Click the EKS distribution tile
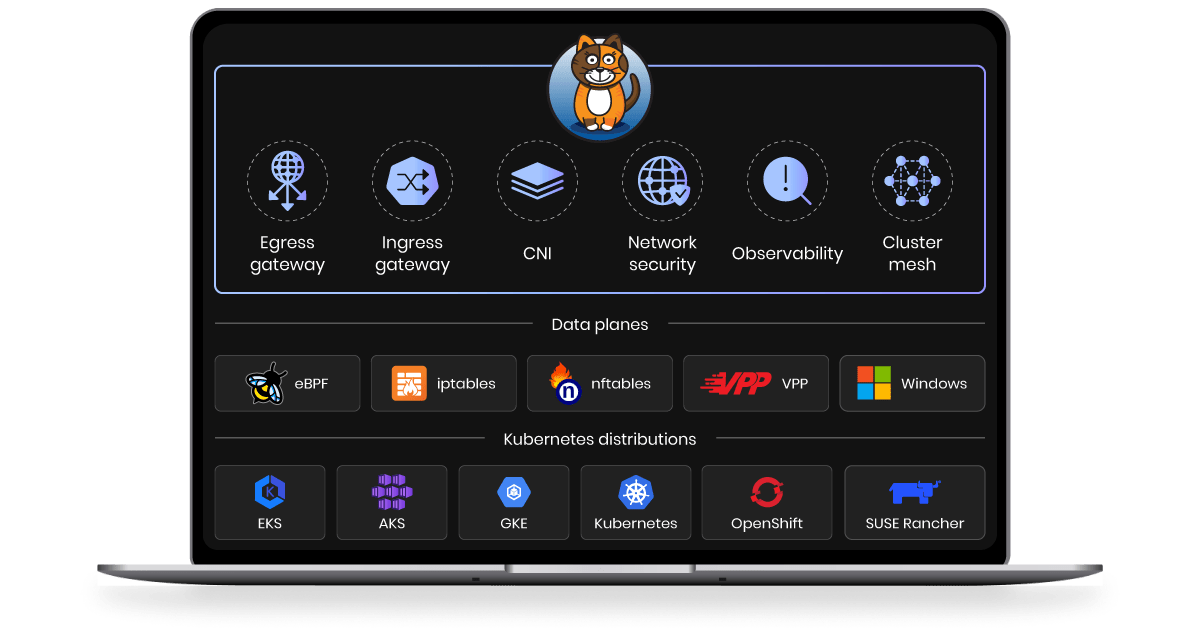 (270, 502)
